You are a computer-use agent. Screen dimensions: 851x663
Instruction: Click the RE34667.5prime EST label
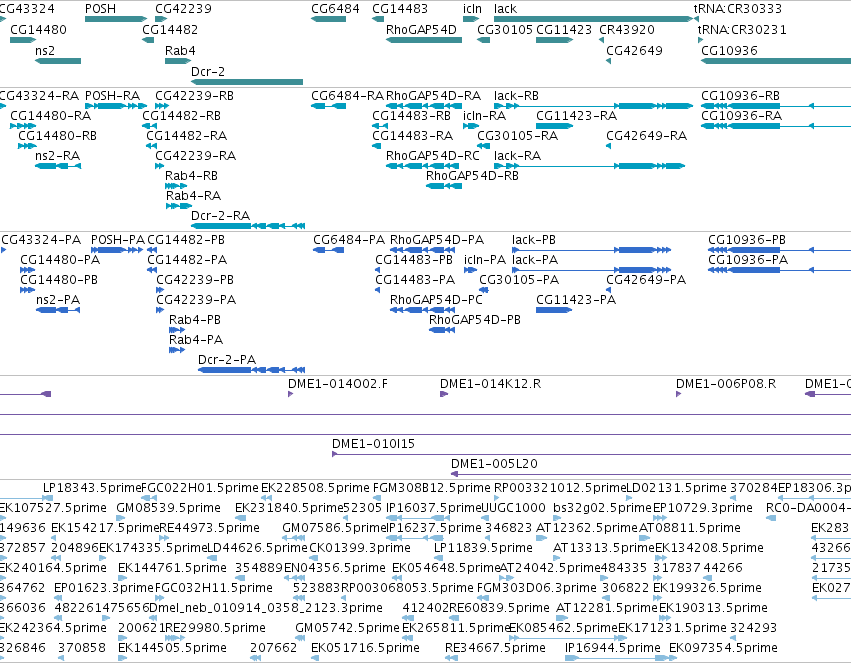[x=496, y=648]
